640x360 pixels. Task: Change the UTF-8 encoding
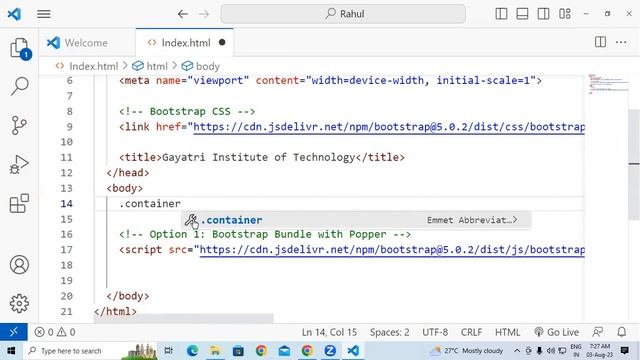pyautogui.click(x=435, y=332)
